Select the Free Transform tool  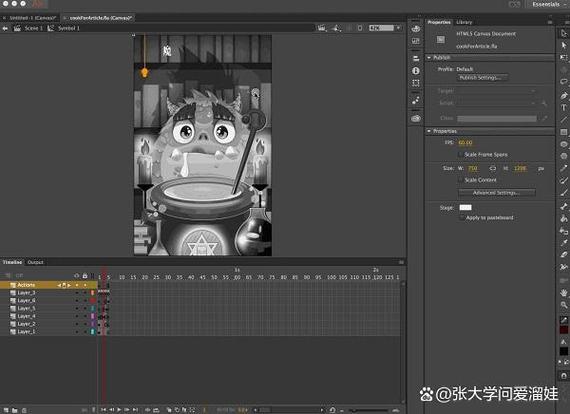click(564, 58)
